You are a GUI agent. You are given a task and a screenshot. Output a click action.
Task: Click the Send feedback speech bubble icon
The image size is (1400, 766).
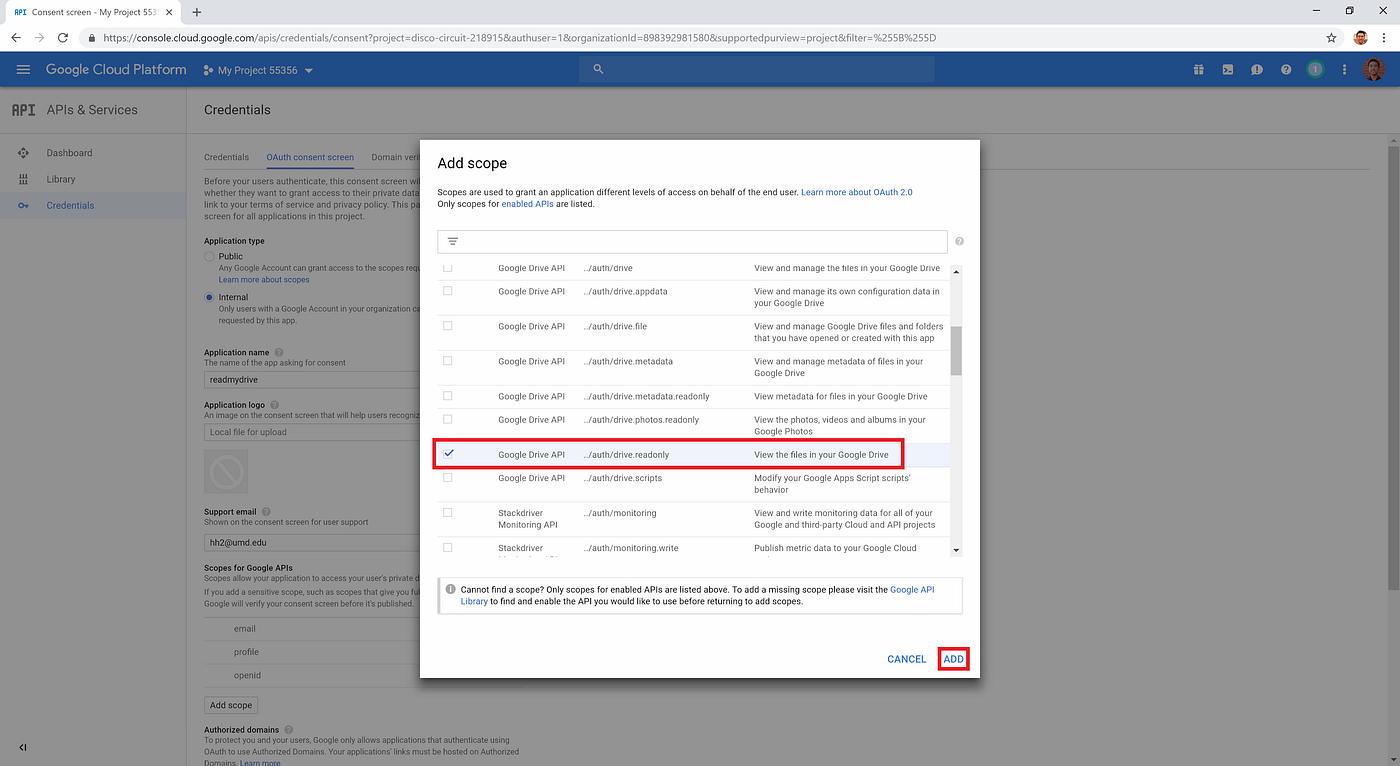tap(1257, 69)
